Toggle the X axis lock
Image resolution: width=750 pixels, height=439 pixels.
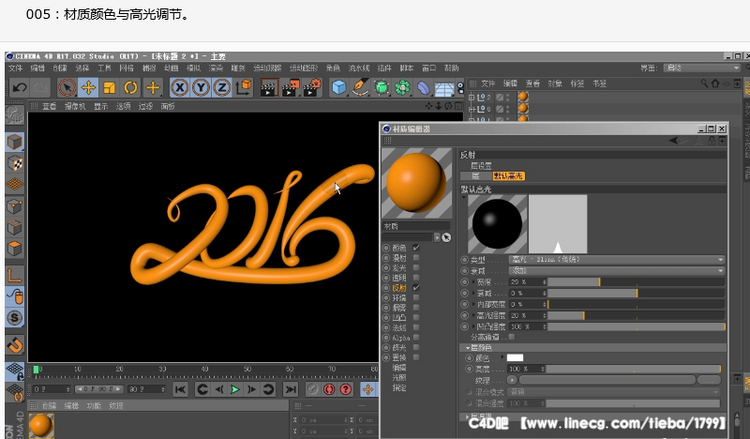coord(179,88)
